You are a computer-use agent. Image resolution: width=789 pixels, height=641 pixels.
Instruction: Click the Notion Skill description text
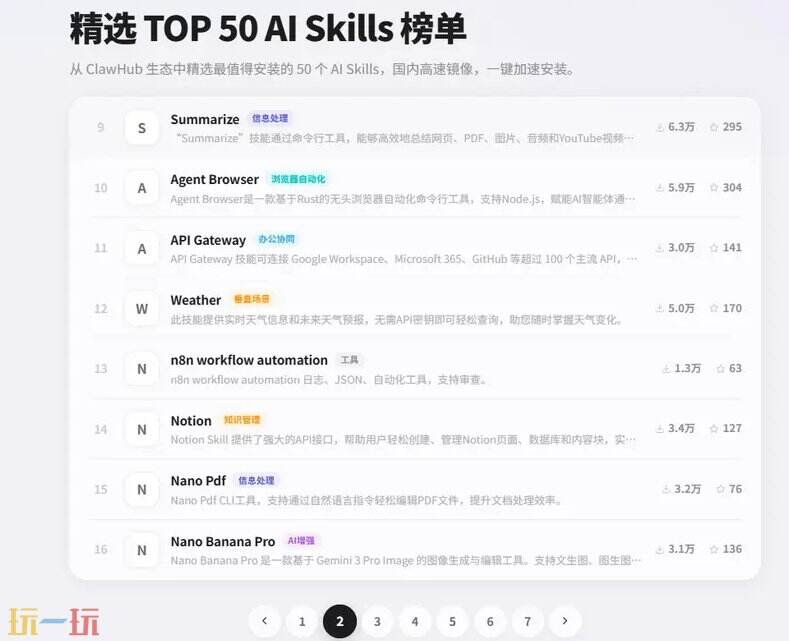point(404,440)
